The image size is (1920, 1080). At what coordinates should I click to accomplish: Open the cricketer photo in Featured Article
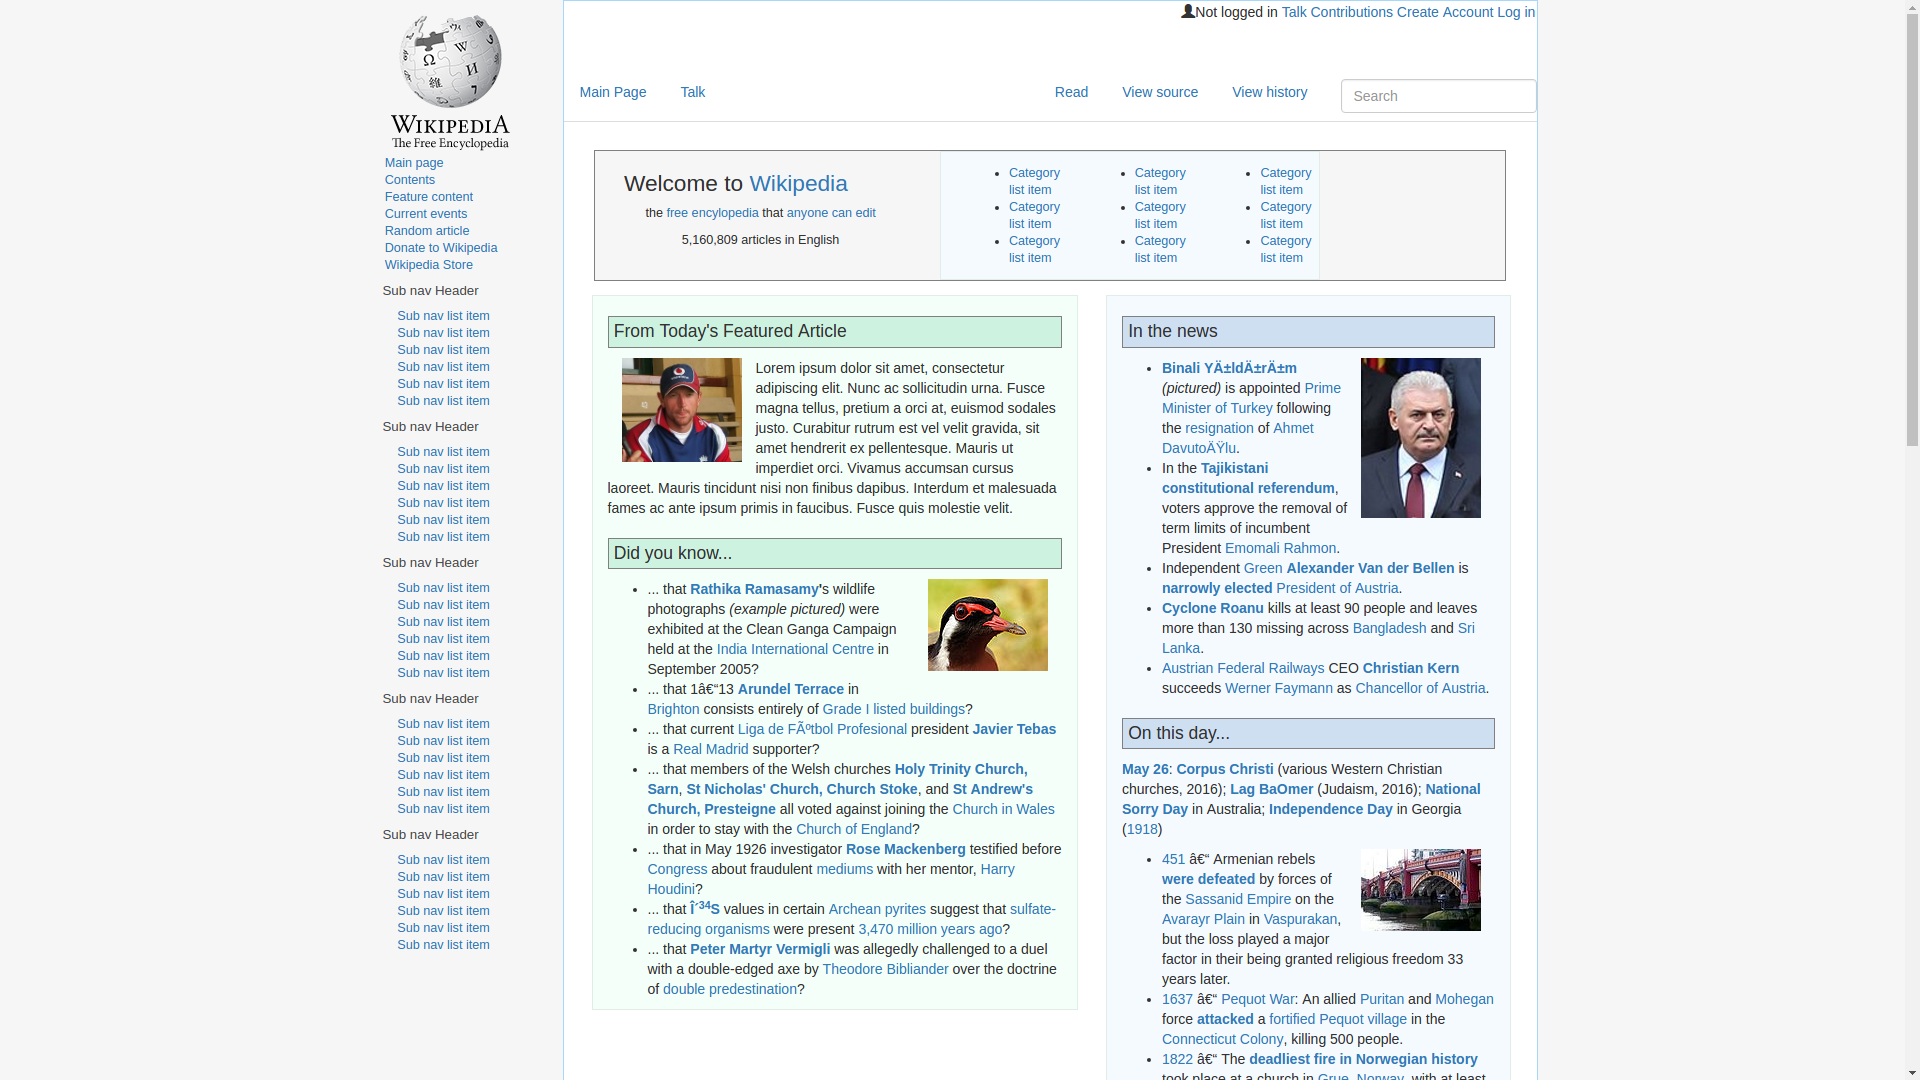click(682, 410)
